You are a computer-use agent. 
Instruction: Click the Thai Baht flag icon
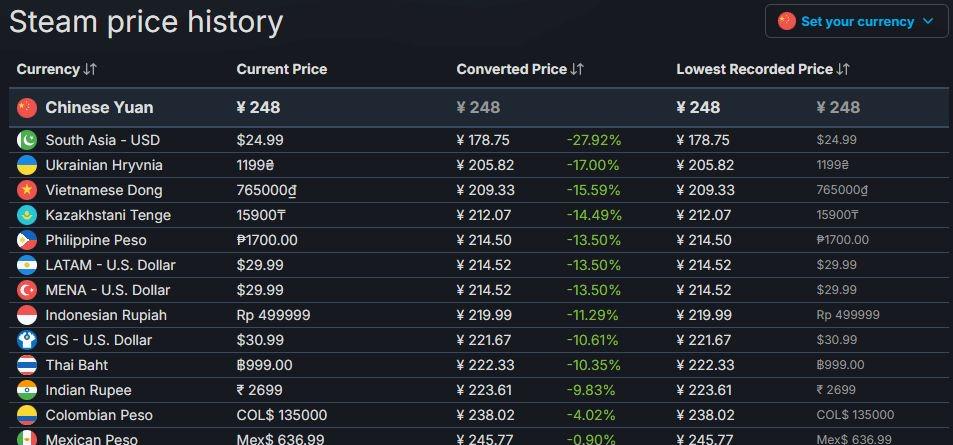(x=27, y=365)
